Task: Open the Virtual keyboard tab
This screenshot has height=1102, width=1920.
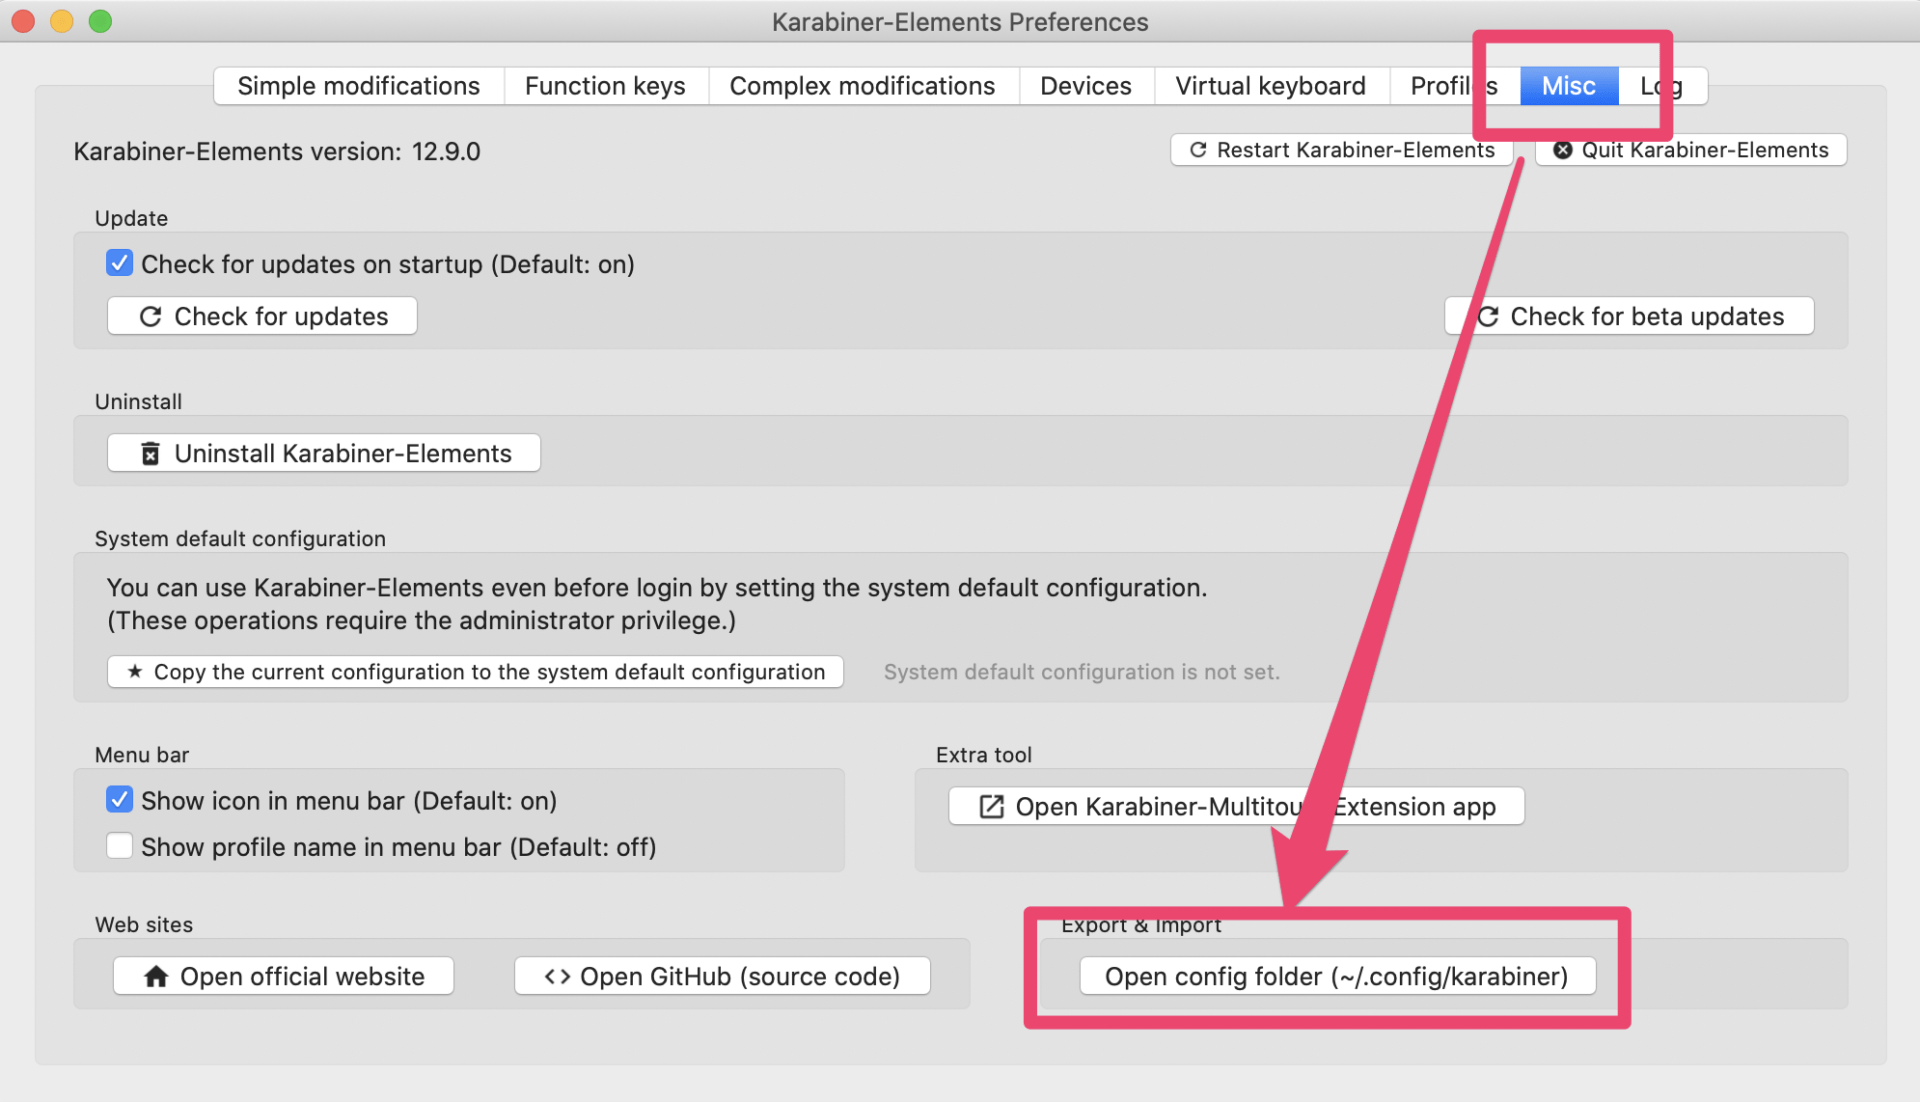Action: [1270, 86]
